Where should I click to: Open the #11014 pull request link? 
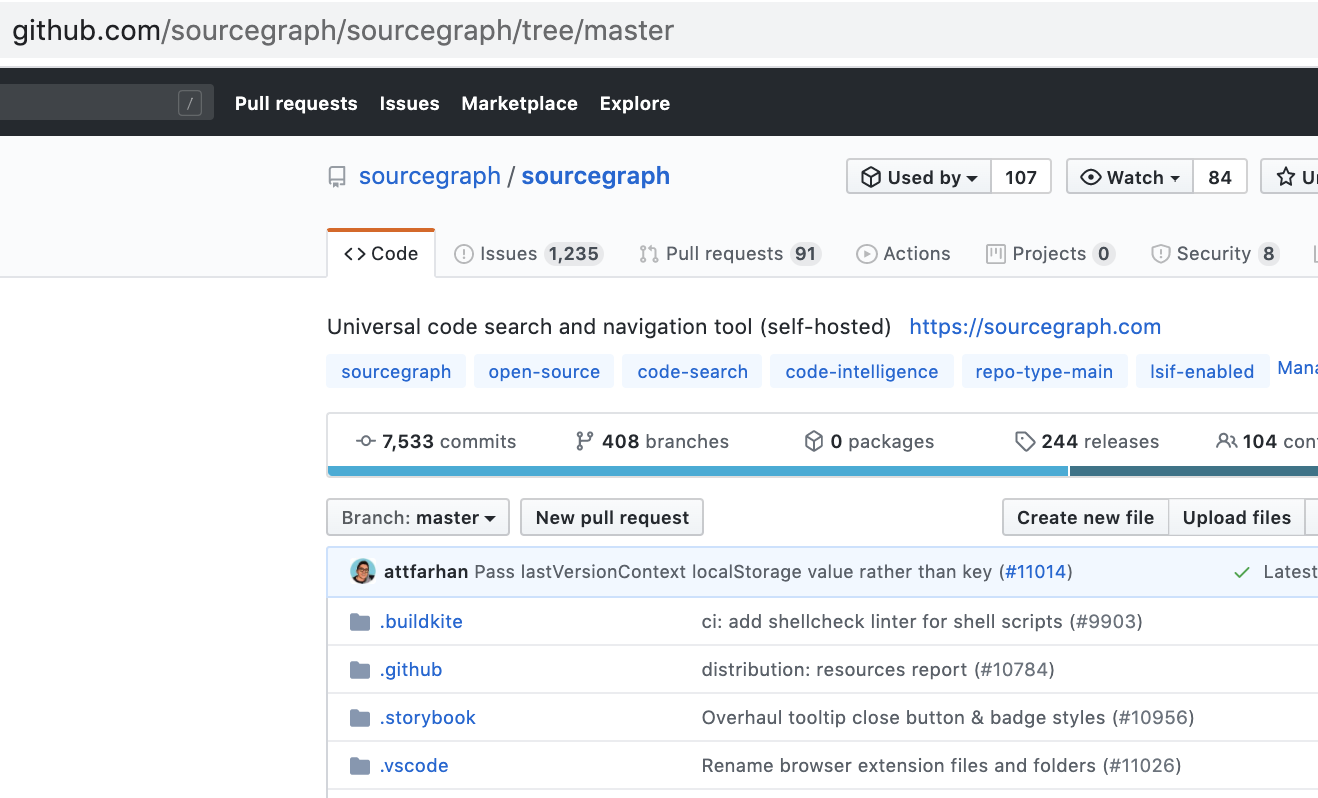pyautogui.click(x=1035, y=572)
